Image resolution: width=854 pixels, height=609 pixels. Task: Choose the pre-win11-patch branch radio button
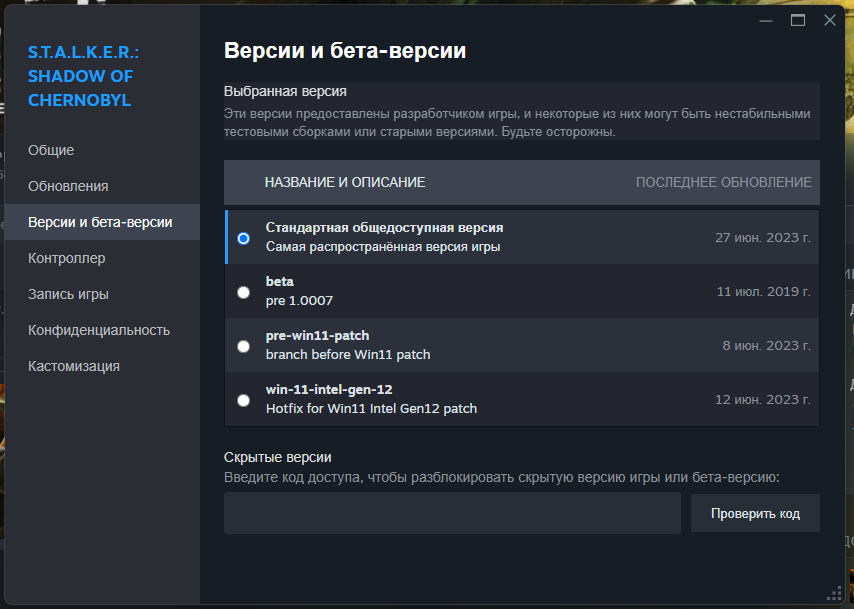pyautogui.click(x=243, y=346)
